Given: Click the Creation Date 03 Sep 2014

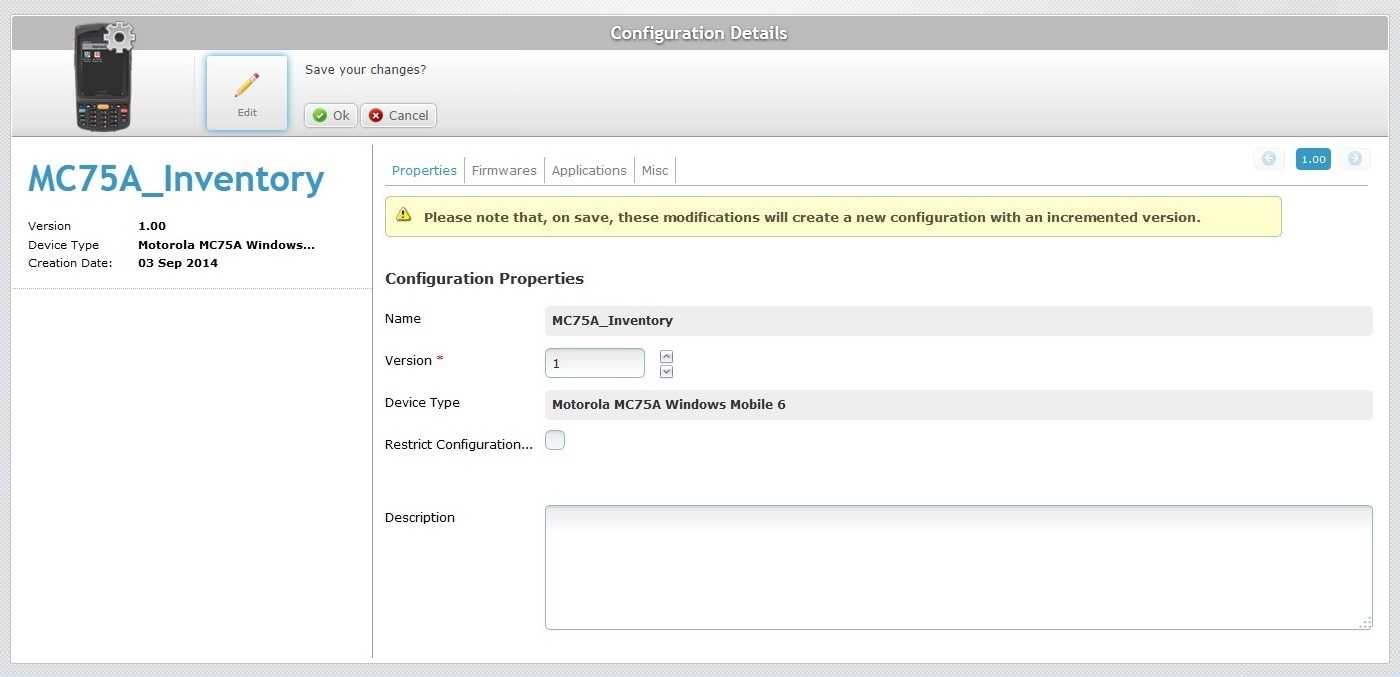Looking at the screenshot, I should tap(178, 263).
